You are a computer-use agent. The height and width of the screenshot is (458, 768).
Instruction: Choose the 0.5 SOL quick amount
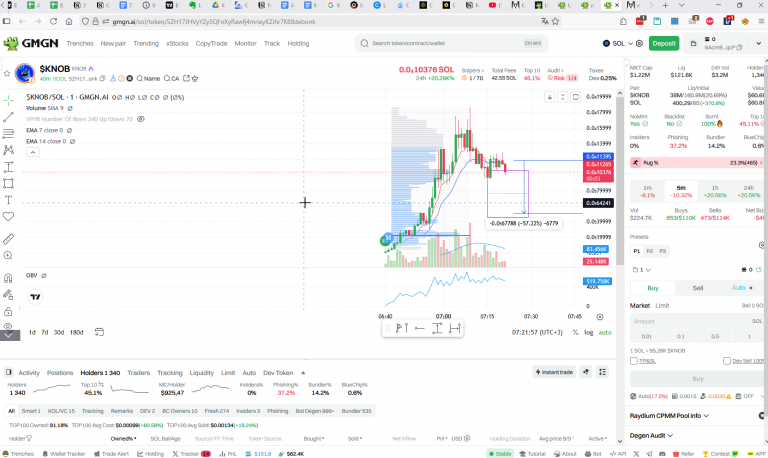click(715, 337)
